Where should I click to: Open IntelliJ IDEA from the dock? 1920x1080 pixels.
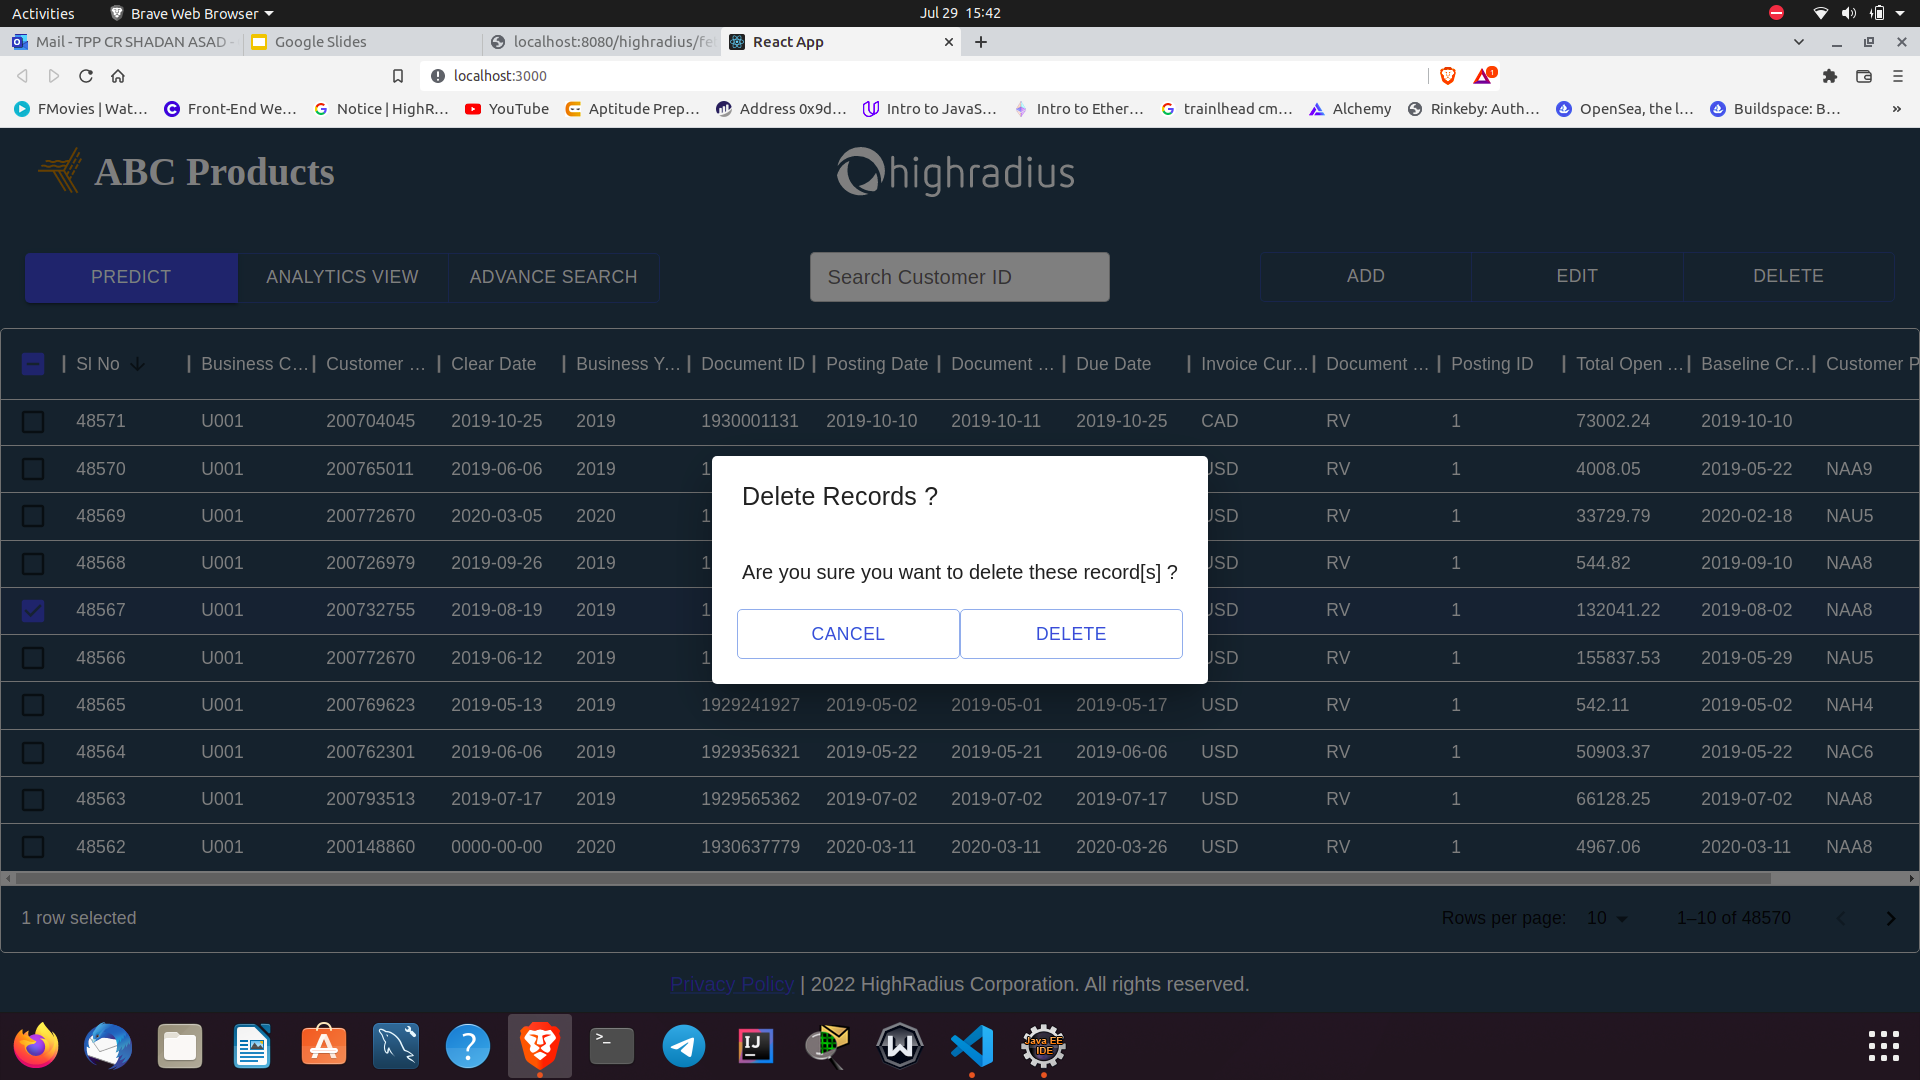[755, 1046]
